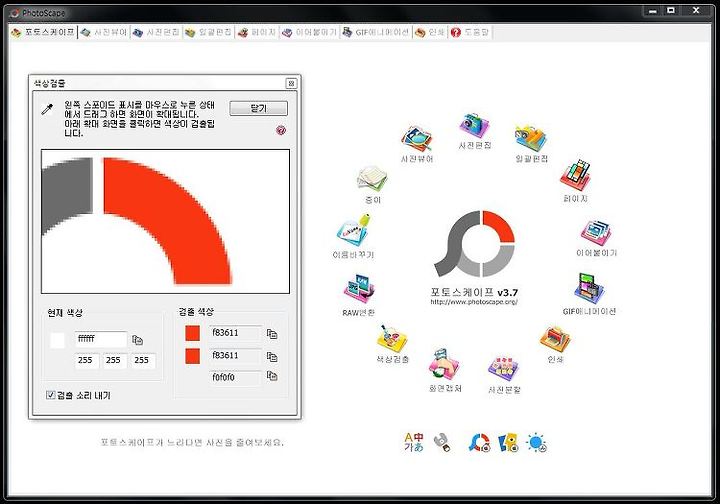This screenshot has width=720, height=504.
Task: Switch to the 인쇄 tab
Action: pyautogui.click(x=430, y=32)
